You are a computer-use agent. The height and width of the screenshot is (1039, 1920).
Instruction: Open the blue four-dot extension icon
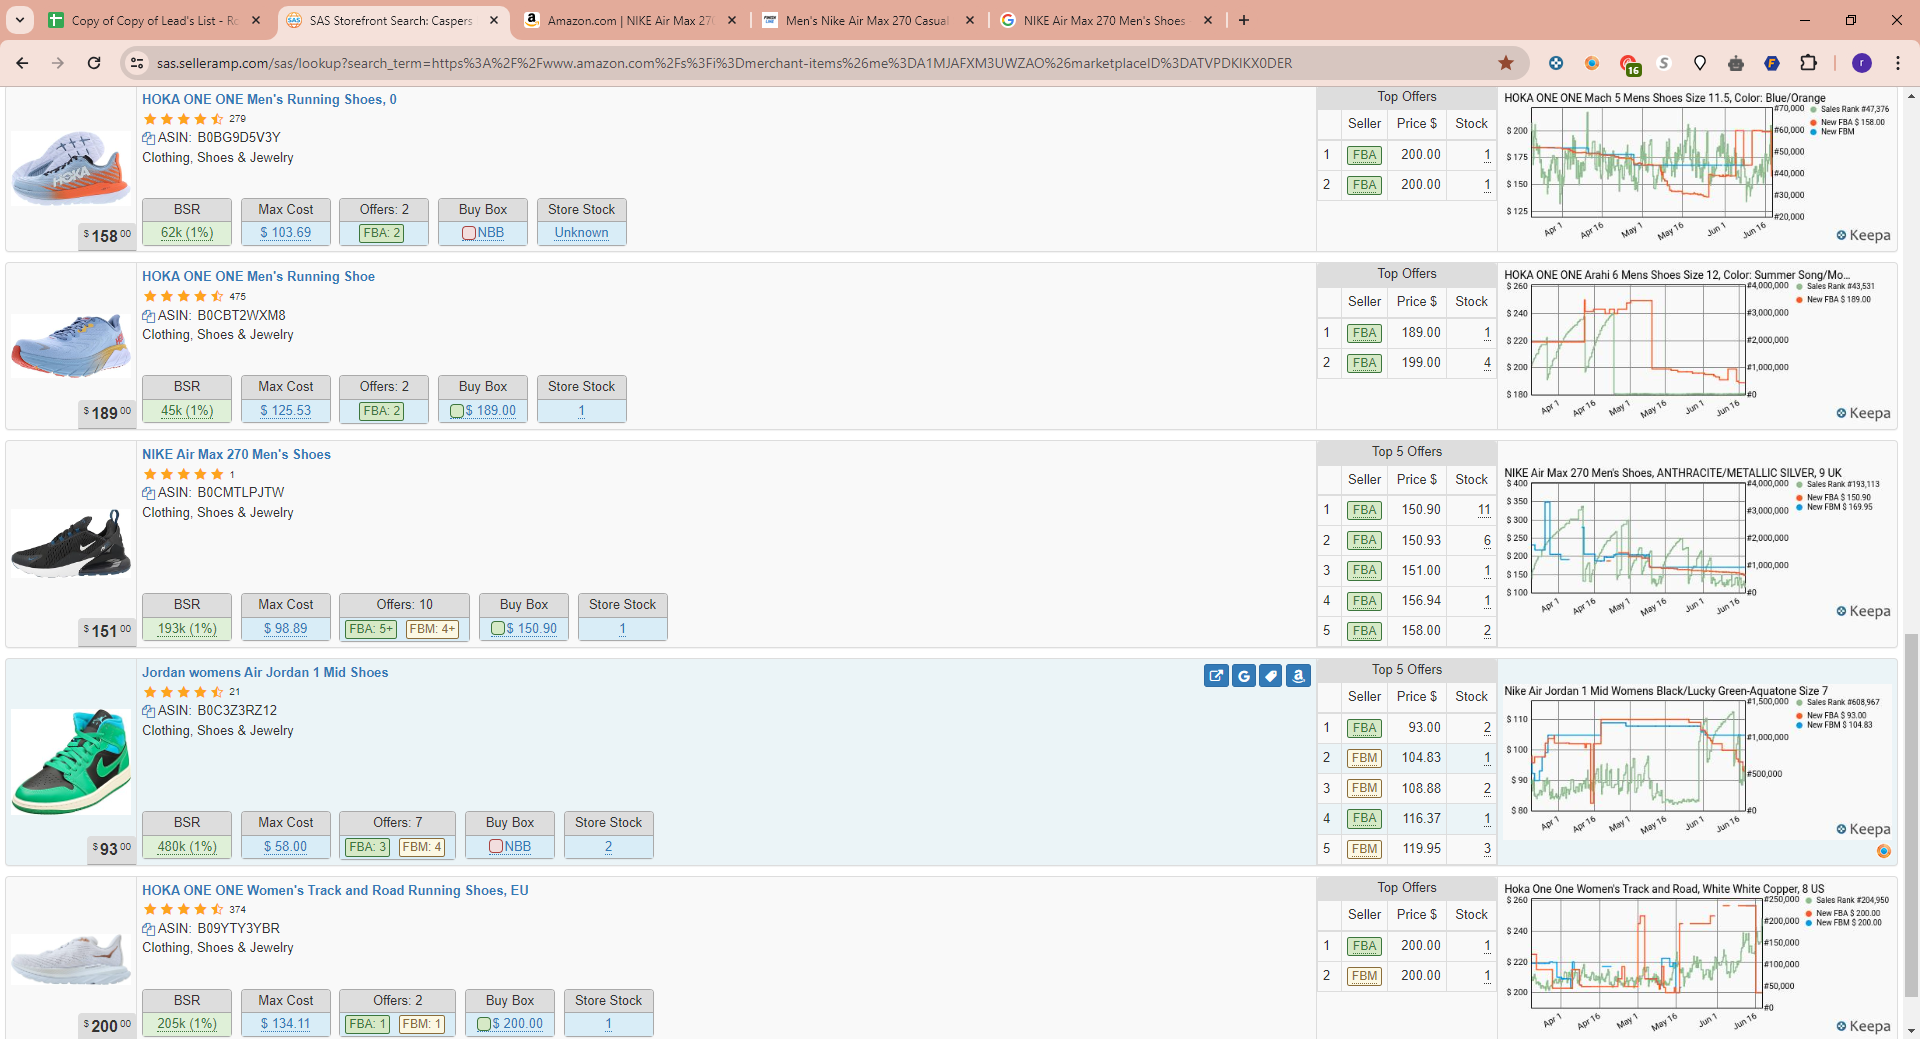click(1556, 63)
